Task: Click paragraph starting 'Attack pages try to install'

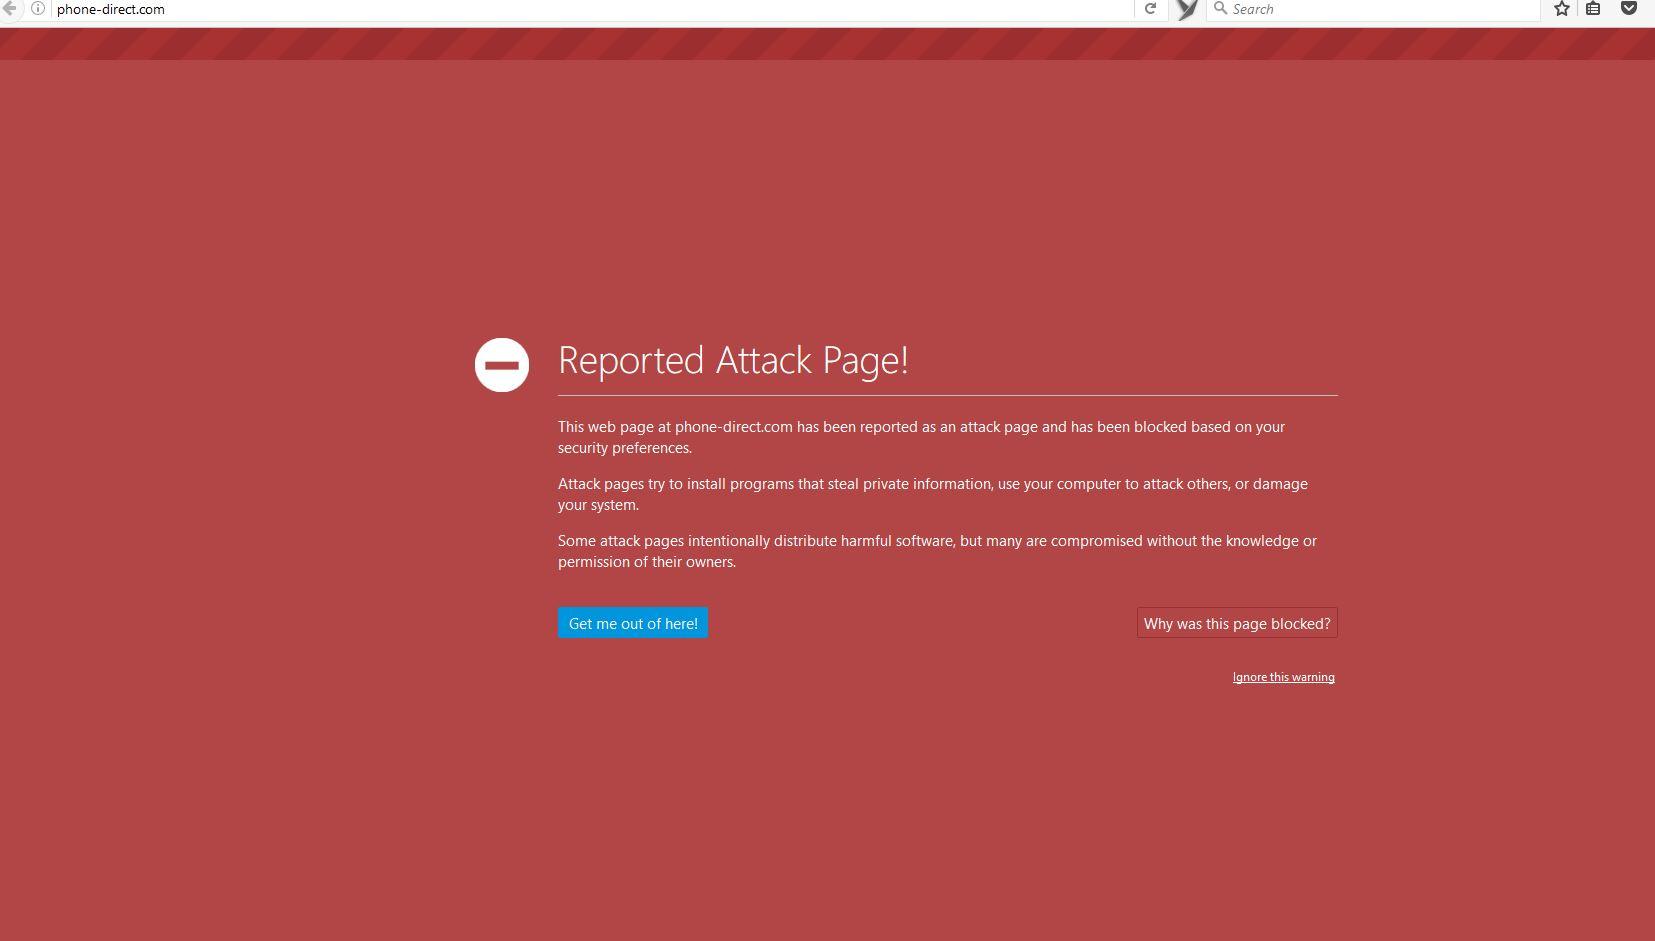Action: 932,494
